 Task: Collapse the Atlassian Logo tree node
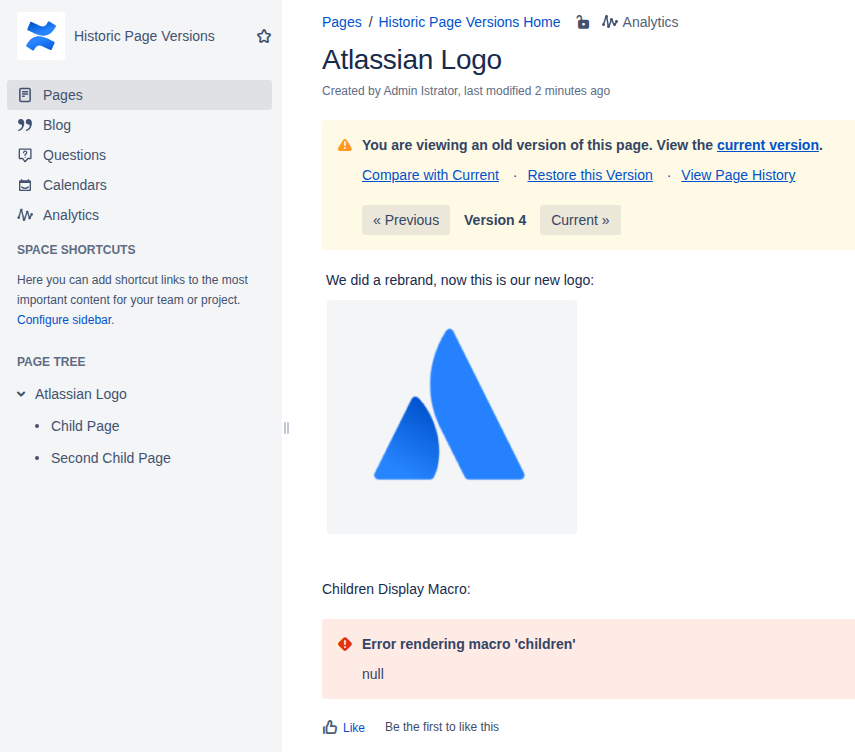point(21,394)
